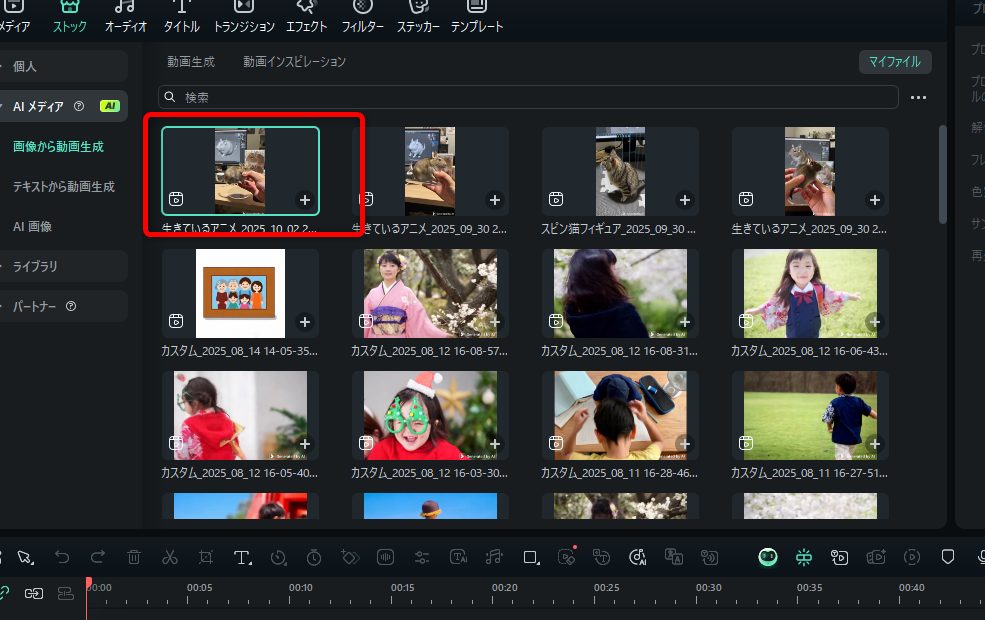Click the crop tool icon

(206, 557)
